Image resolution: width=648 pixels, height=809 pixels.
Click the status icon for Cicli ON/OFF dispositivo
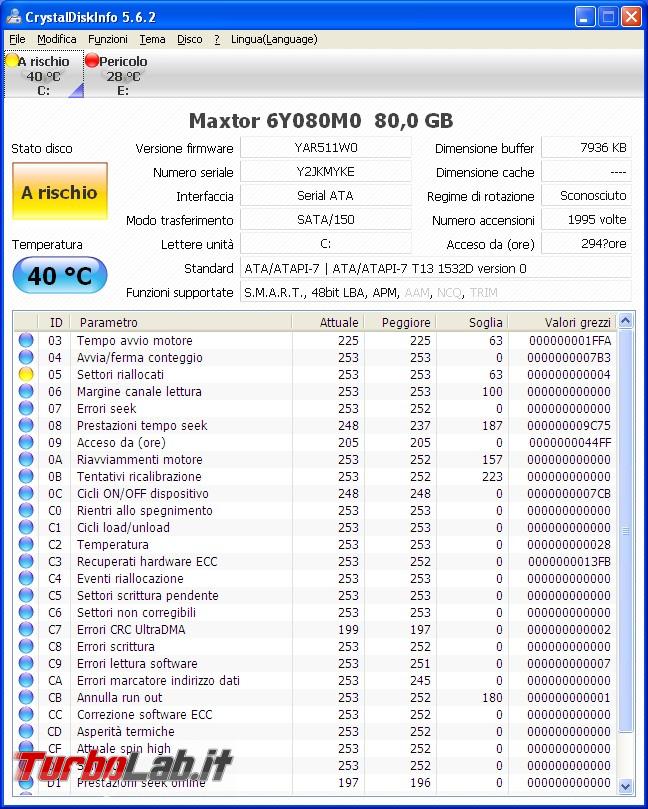coord(26,493)
